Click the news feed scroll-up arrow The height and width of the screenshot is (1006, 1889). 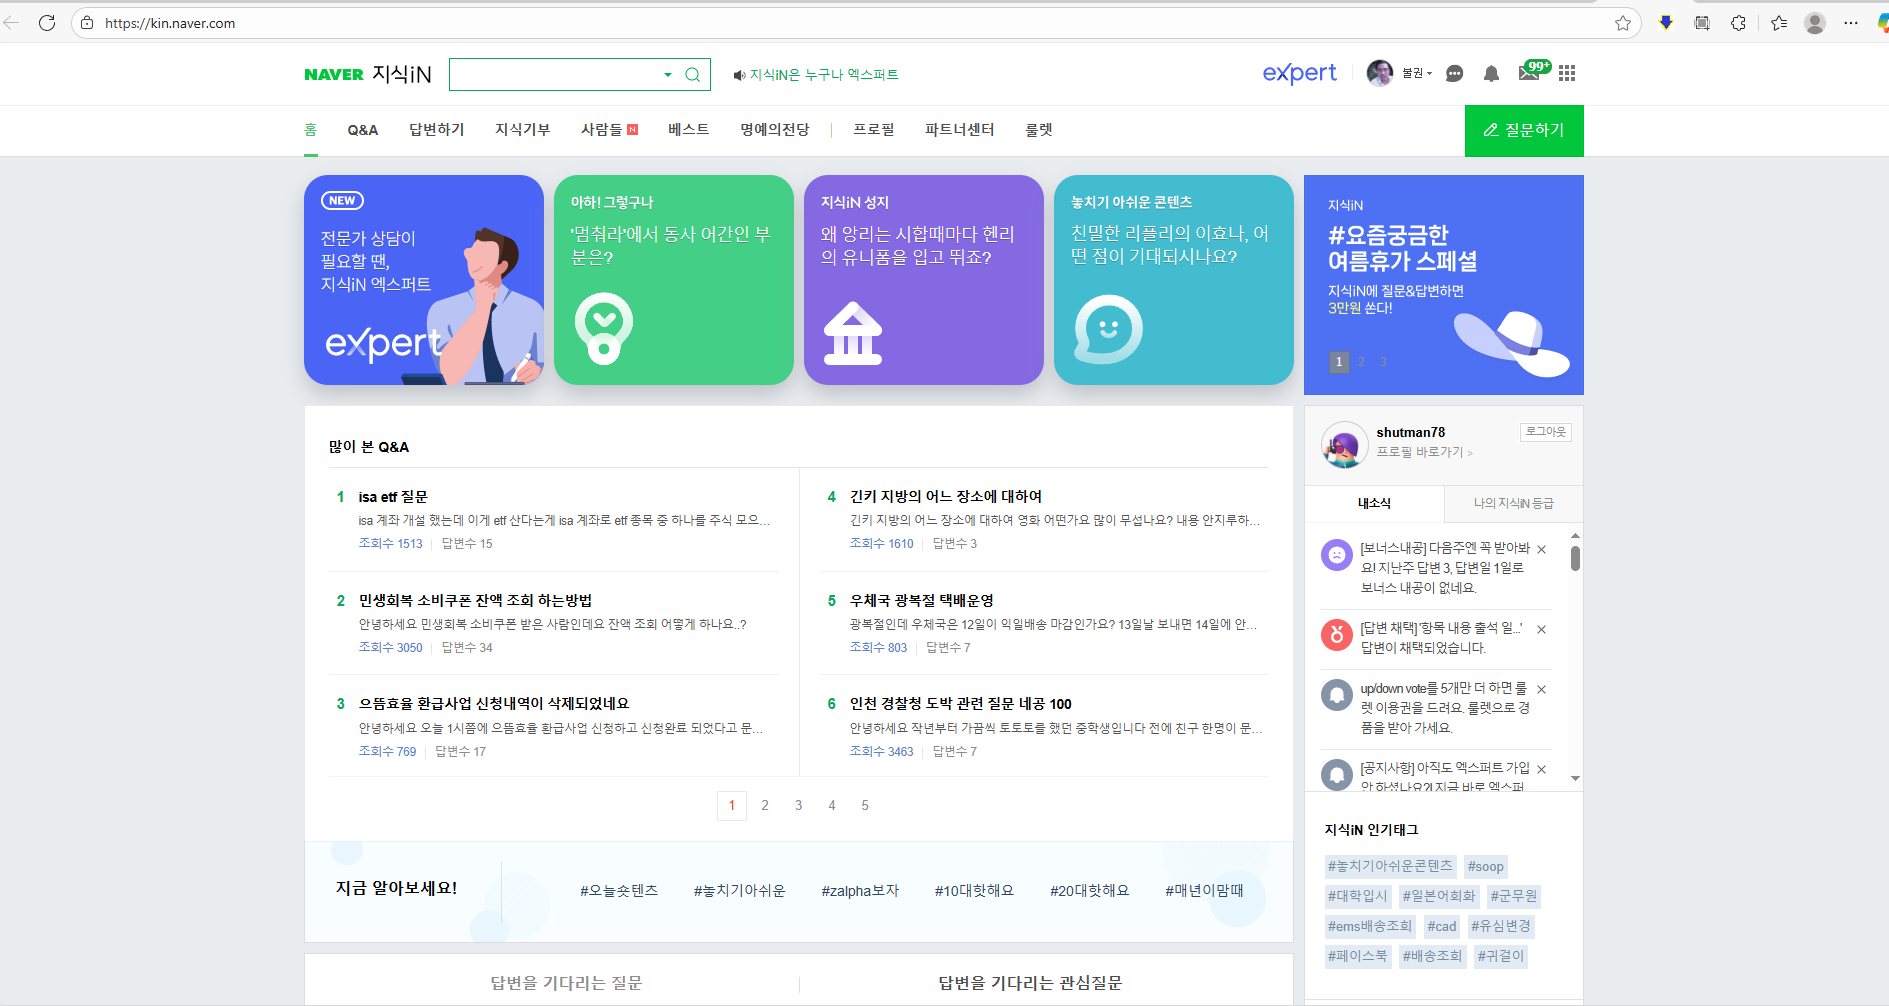(1575, 536)
